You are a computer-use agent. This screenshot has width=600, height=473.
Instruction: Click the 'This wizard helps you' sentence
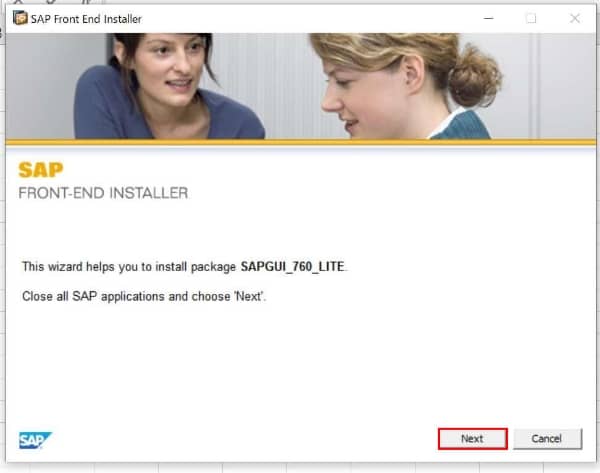[x=130, y=267]
